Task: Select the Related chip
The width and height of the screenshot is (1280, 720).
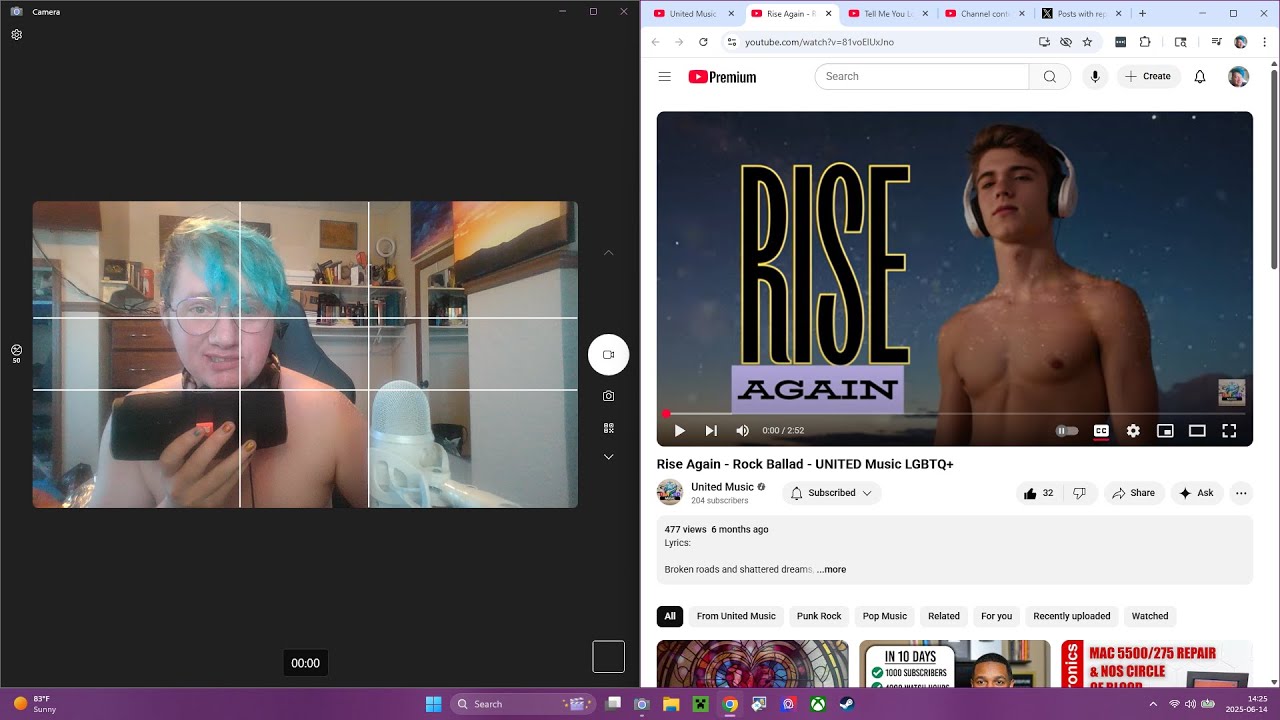Action: click(944, 616)
